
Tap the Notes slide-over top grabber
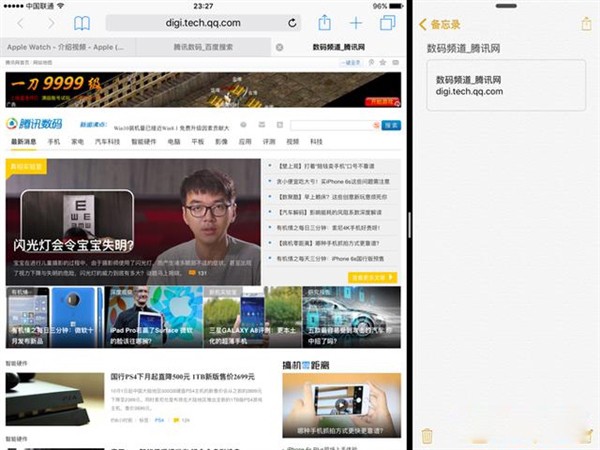(506, 6)
